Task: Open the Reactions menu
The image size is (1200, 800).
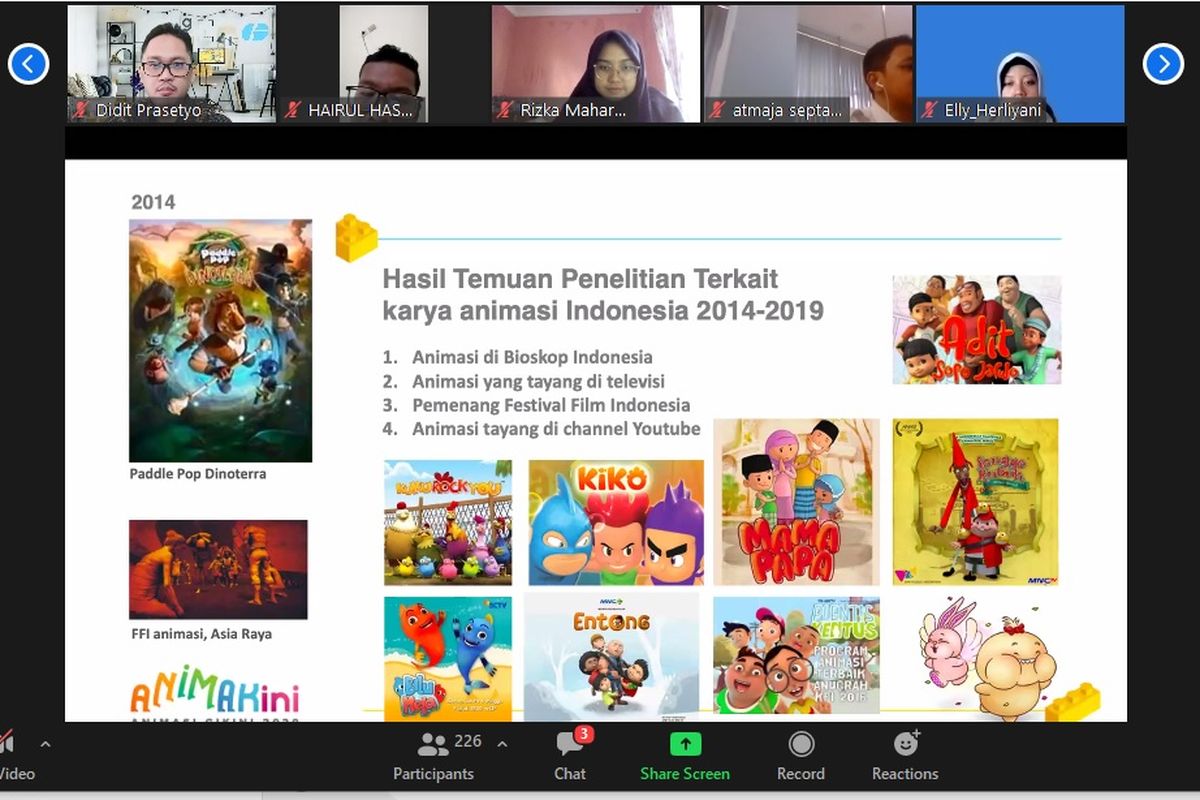Action: tap(905, 756)
